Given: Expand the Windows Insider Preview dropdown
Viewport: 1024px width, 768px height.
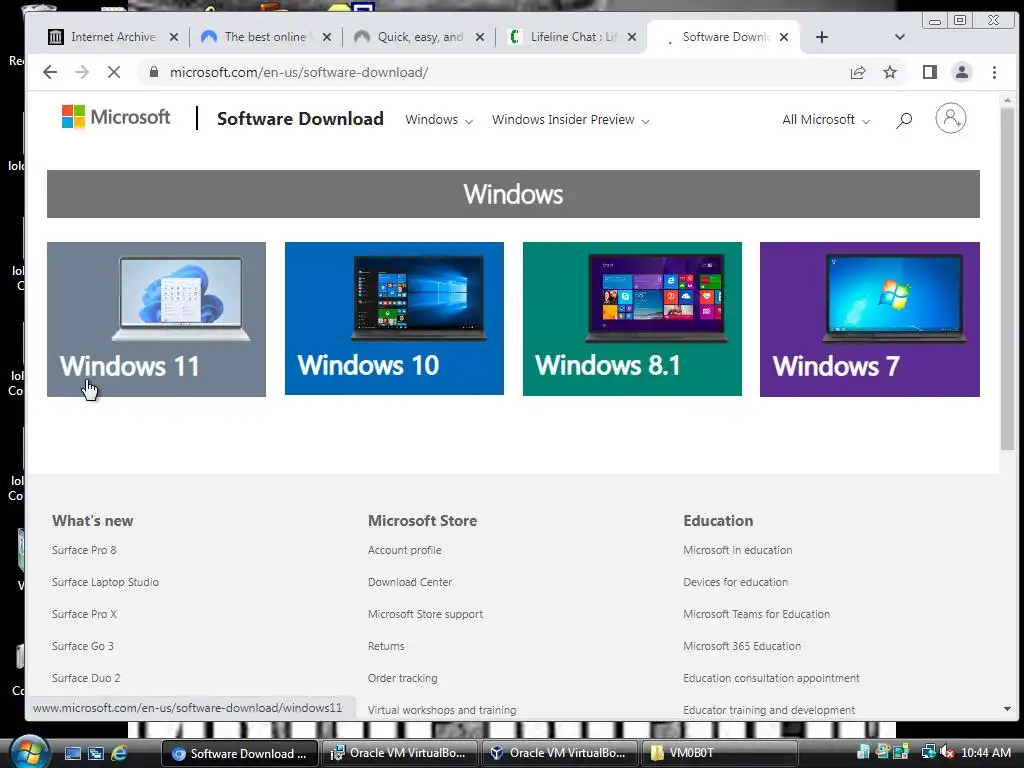Looking at the screenshot, I should click(x=570, y=120).
